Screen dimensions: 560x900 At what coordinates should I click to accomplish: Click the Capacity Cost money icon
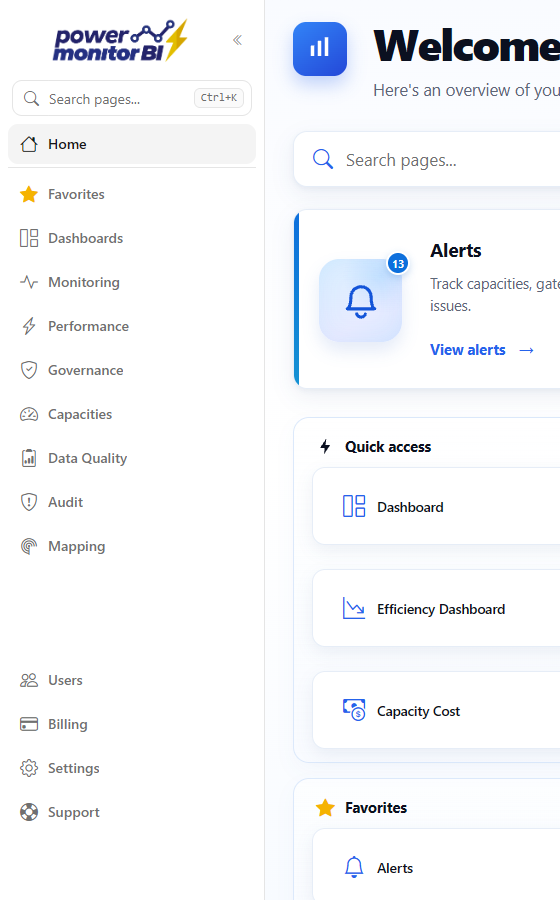click(x=353, y=710)
